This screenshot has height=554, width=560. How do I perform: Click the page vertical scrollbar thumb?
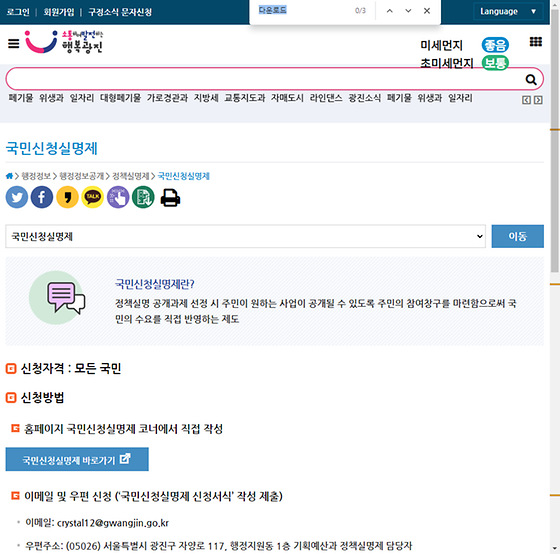555,141
